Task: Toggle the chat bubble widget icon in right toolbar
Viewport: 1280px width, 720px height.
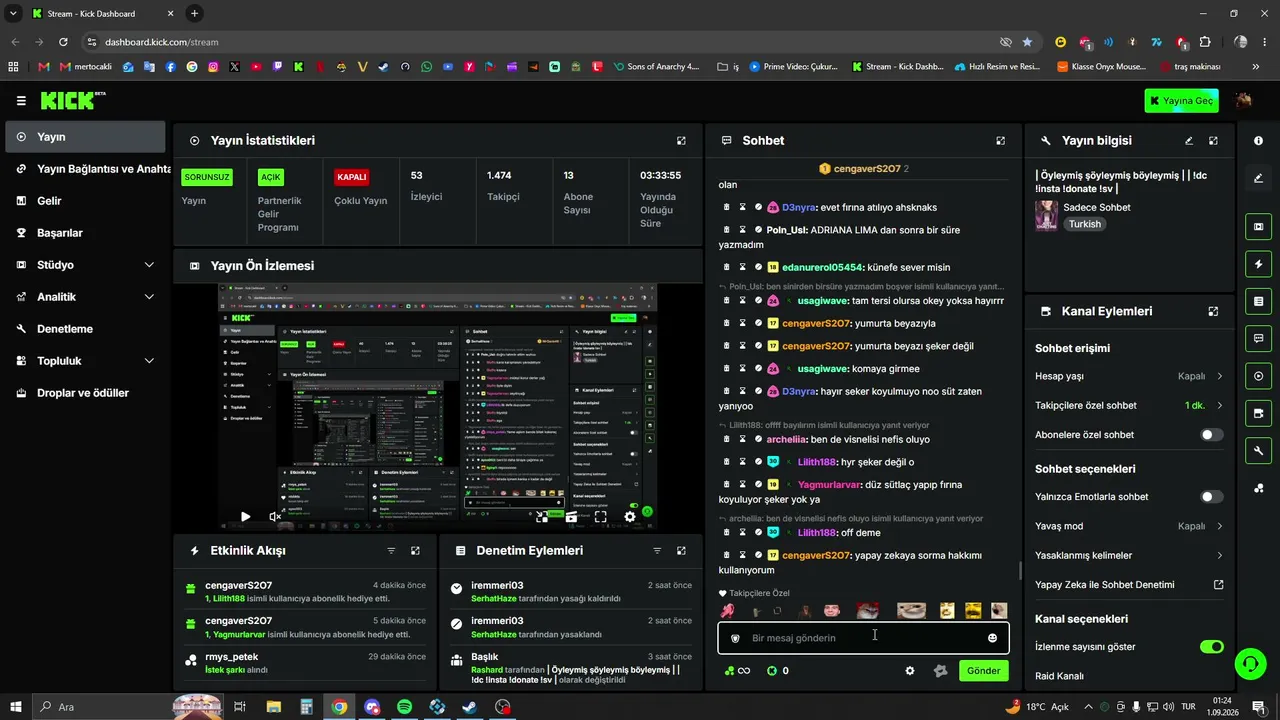Action: 1258,339
